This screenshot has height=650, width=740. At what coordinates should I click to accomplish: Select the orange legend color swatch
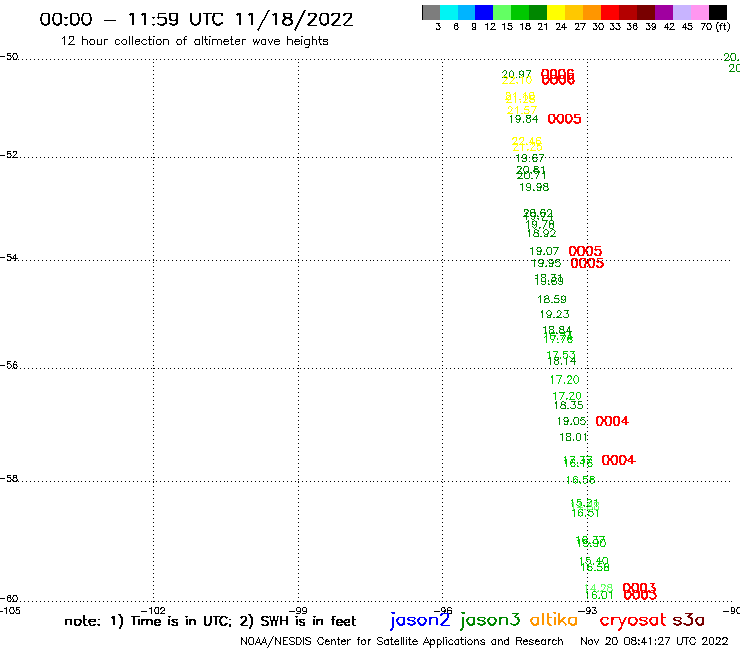pyautogui.click(x=592, y=12)
